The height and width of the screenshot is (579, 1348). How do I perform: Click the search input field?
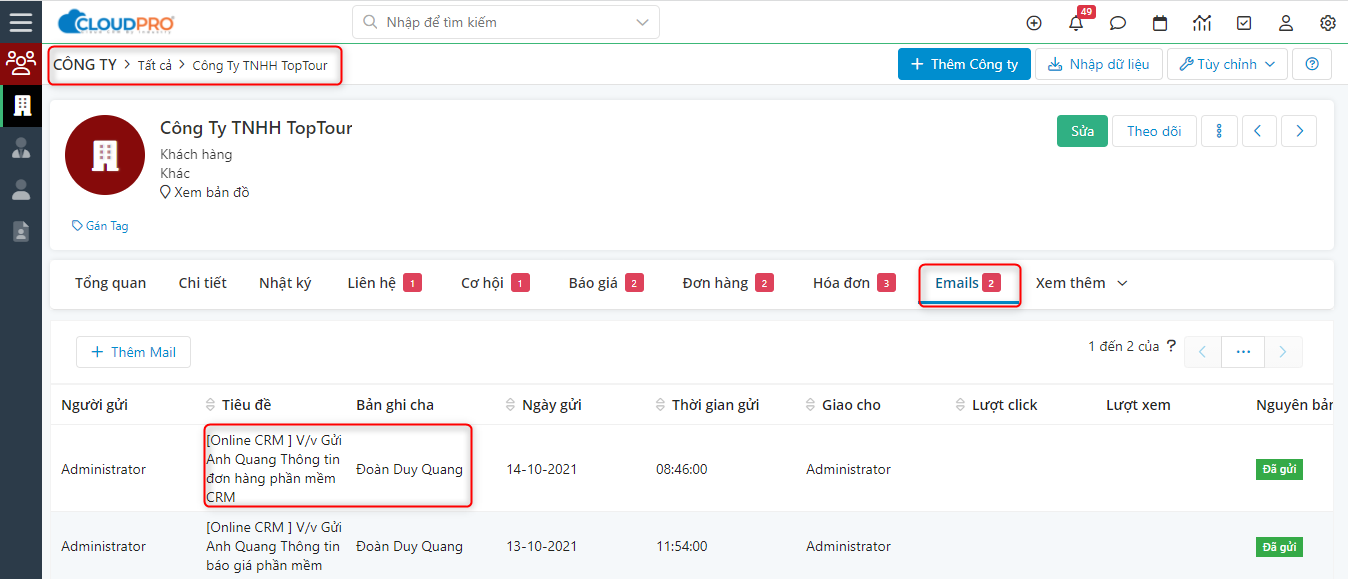(500, 22)
